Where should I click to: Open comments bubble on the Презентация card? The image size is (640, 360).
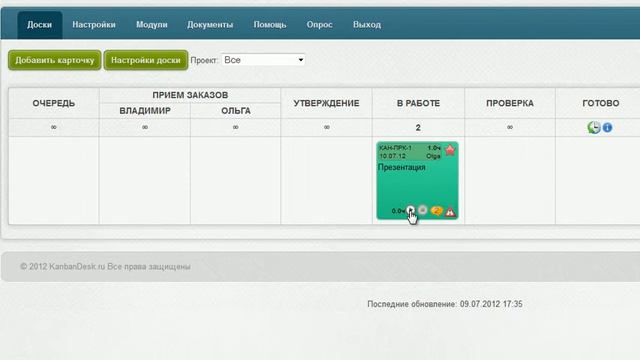tap(436, 211)
